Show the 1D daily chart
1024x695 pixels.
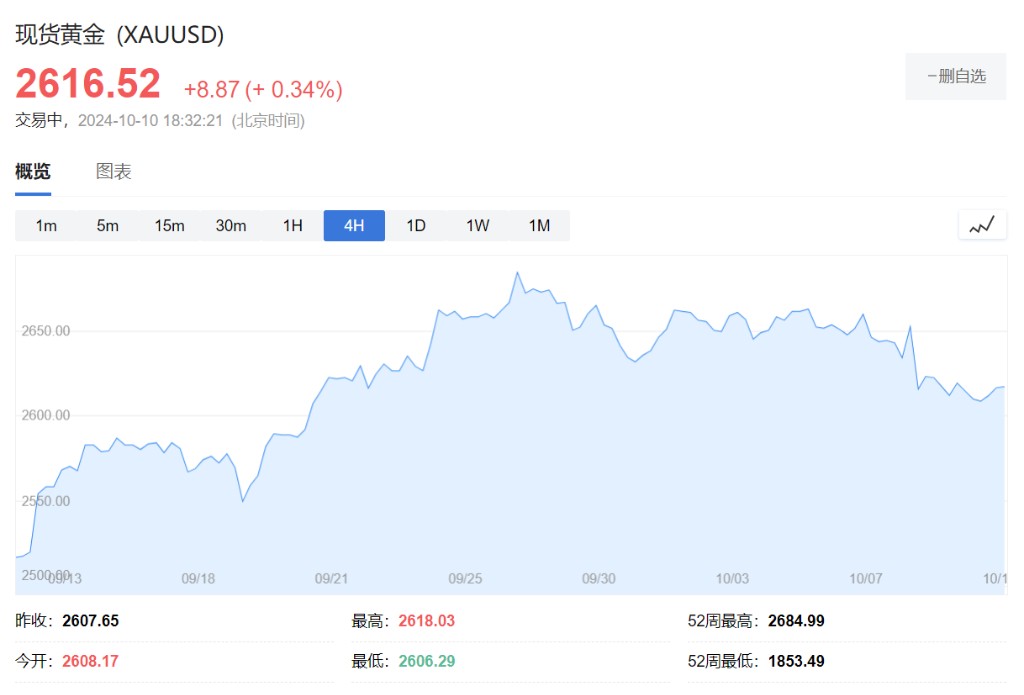[416, 226]
